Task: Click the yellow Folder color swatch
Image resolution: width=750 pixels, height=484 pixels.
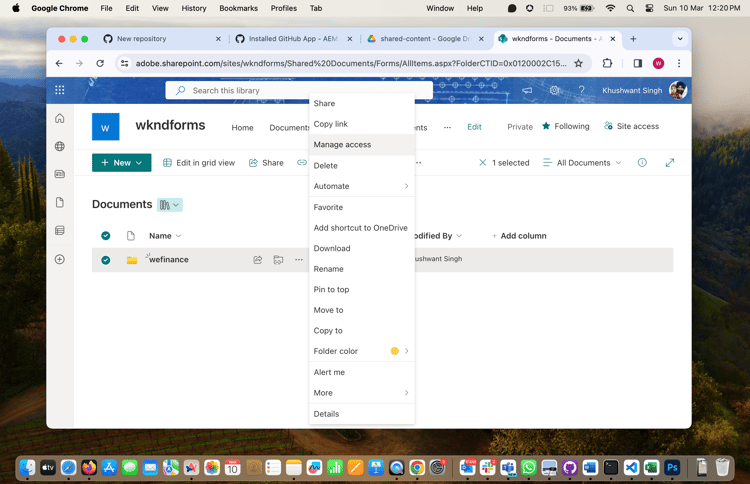Action: point(395,351)
